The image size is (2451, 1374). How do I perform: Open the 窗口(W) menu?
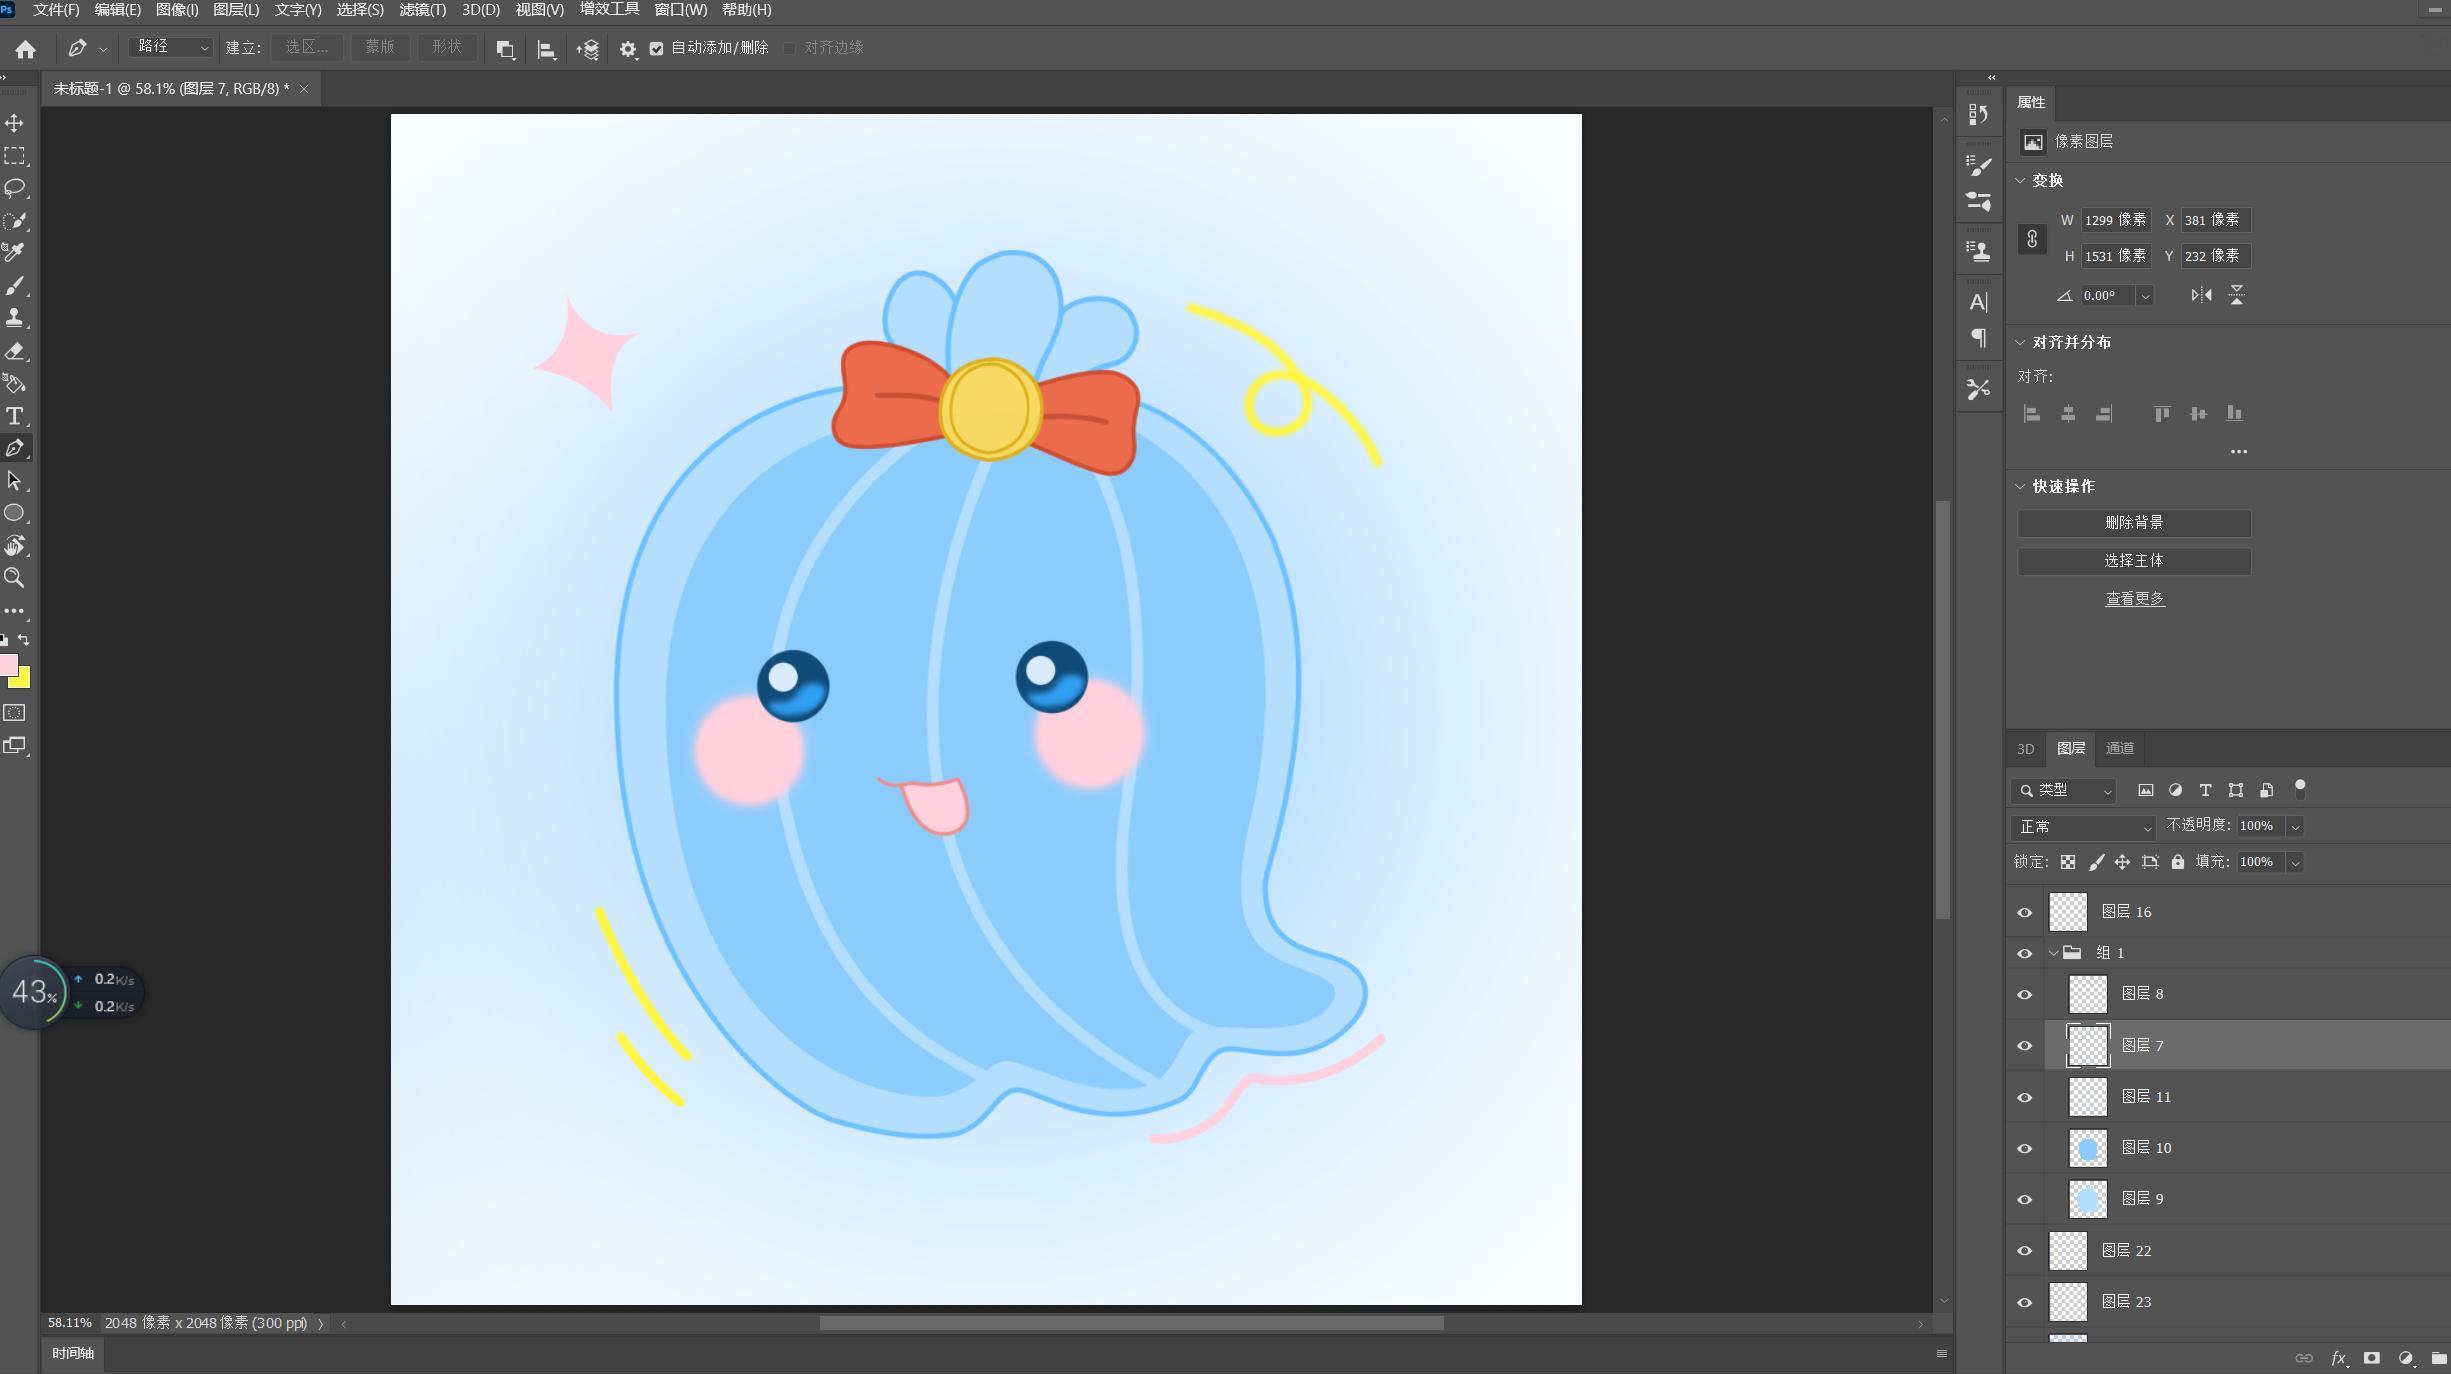[680, 10]
